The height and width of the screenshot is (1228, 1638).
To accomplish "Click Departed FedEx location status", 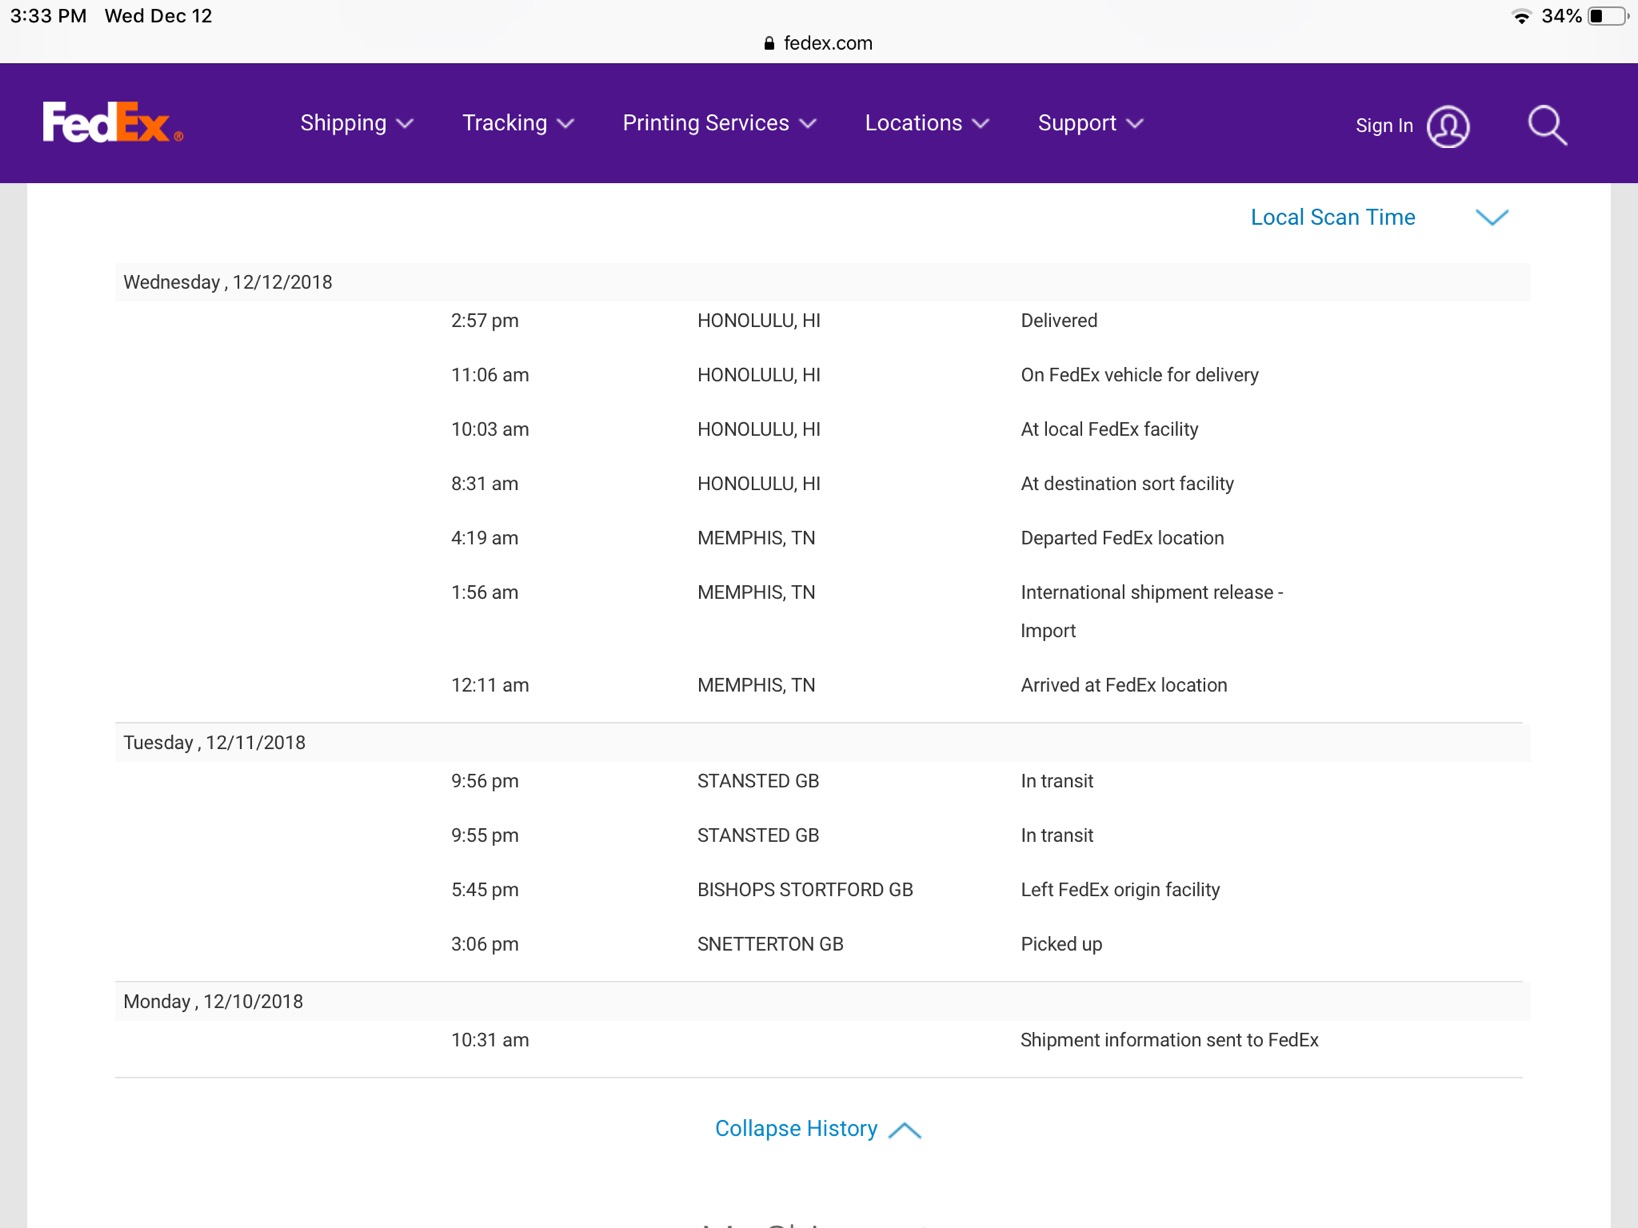I will tap(1122, 538).
